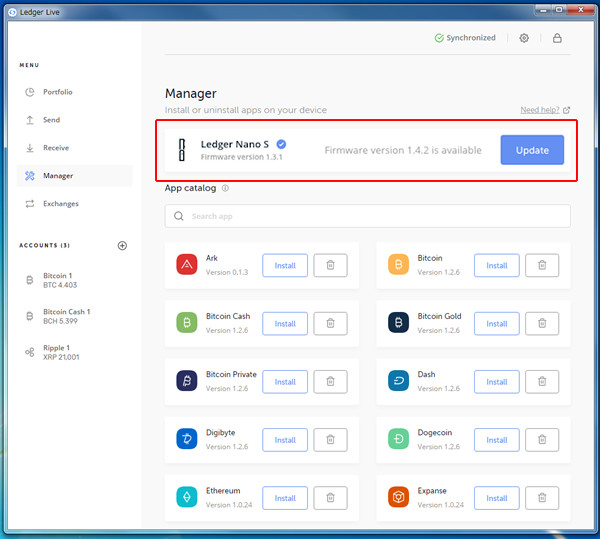Open the Send menu item
Screen dimensions: 600x539
coord(74,120)
